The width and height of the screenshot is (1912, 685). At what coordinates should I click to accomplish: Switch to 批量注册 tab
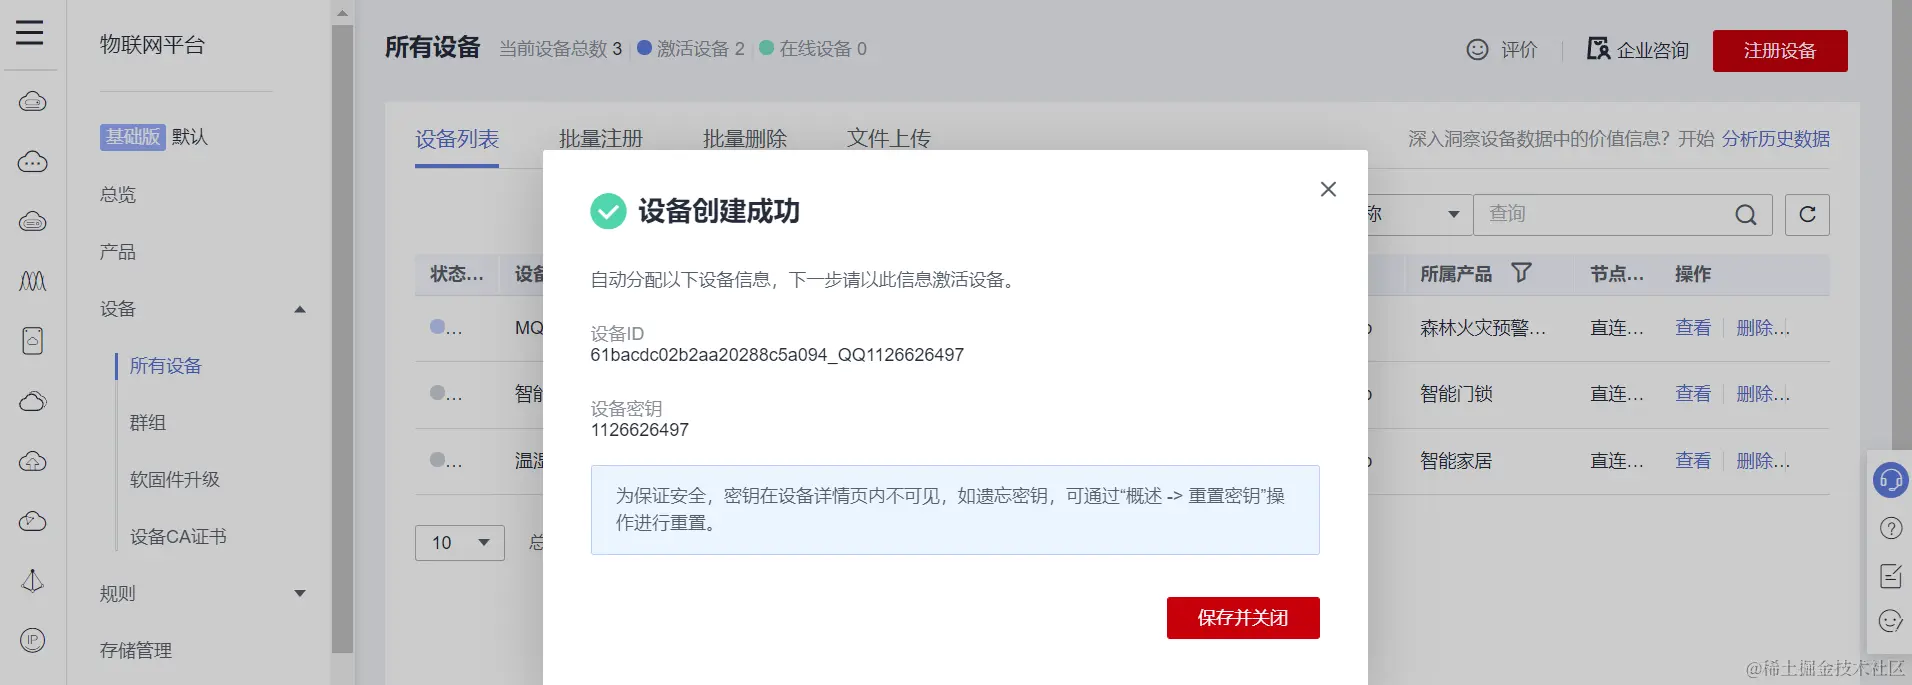click(x=601, y=139)
